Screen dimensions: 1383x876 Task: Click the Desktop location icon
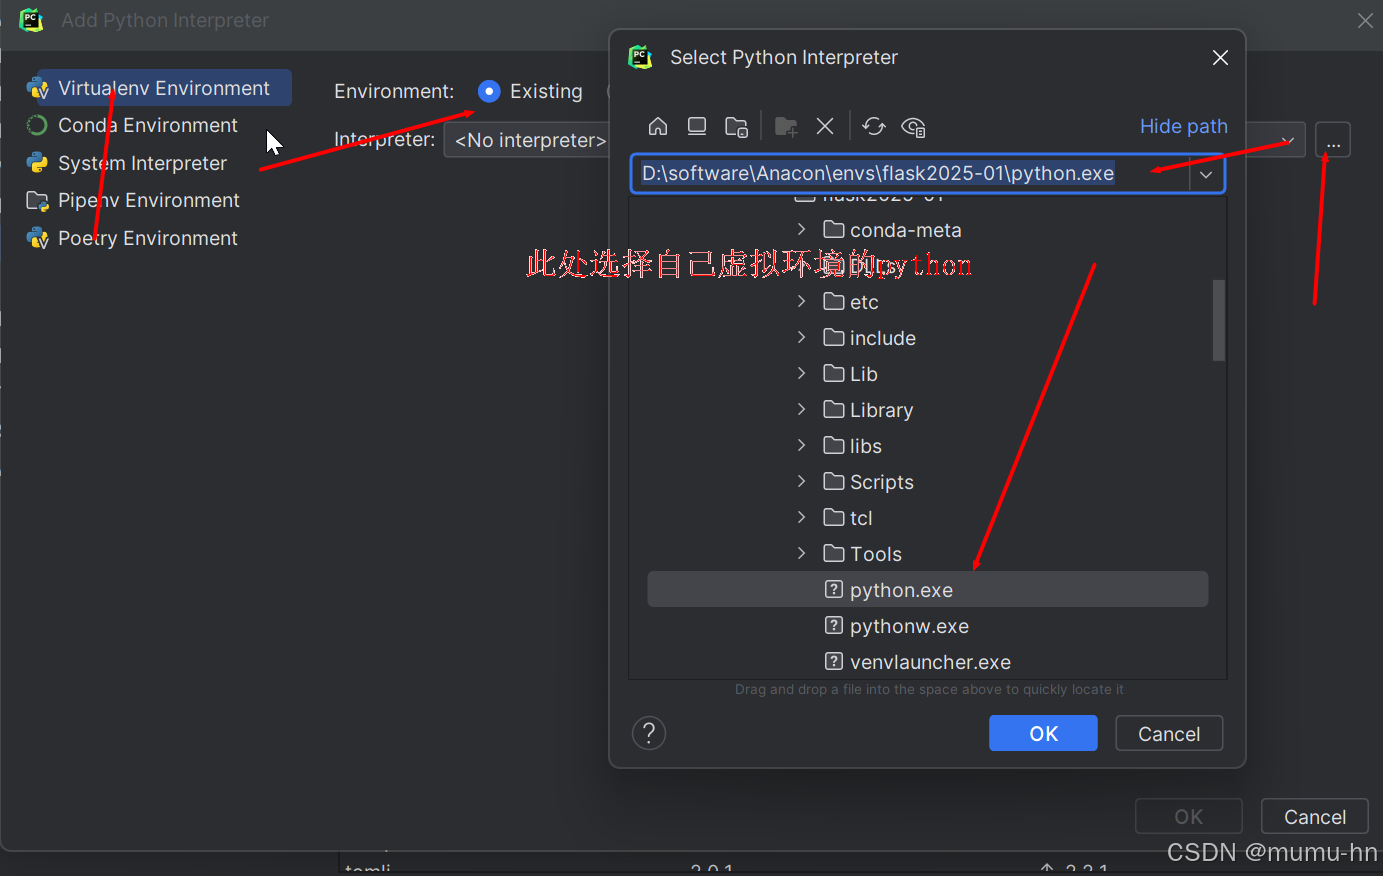(x=697, y=126)
